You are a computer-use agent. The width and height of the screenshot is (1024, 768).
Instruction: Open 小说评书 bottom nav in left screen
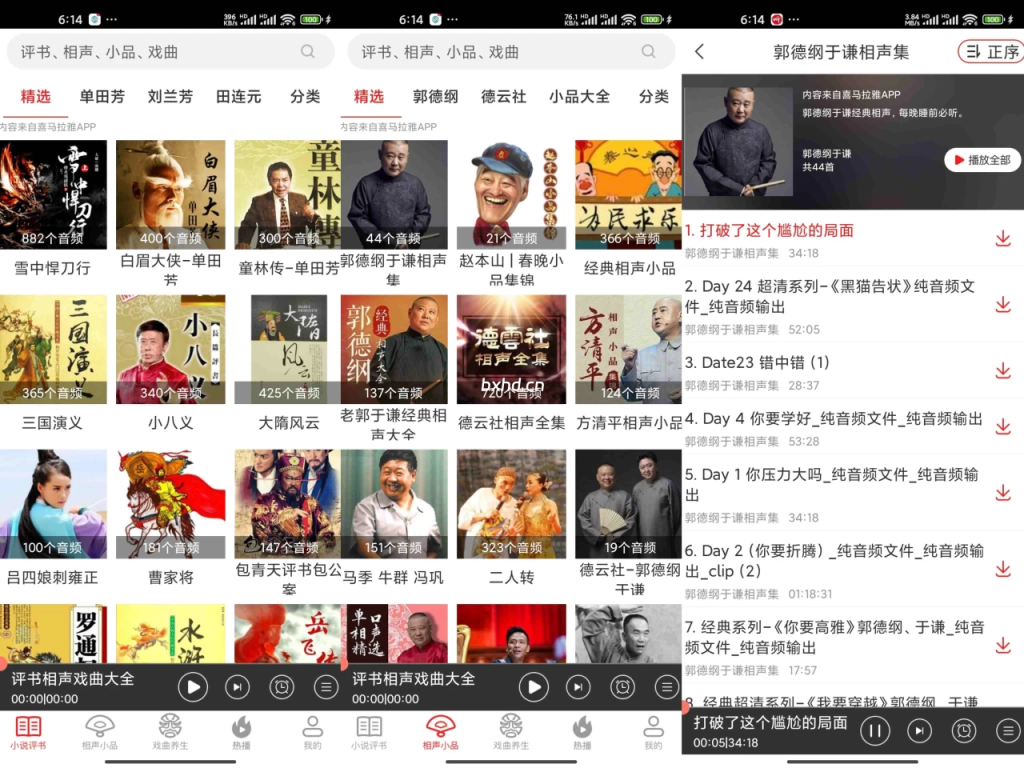28,732
